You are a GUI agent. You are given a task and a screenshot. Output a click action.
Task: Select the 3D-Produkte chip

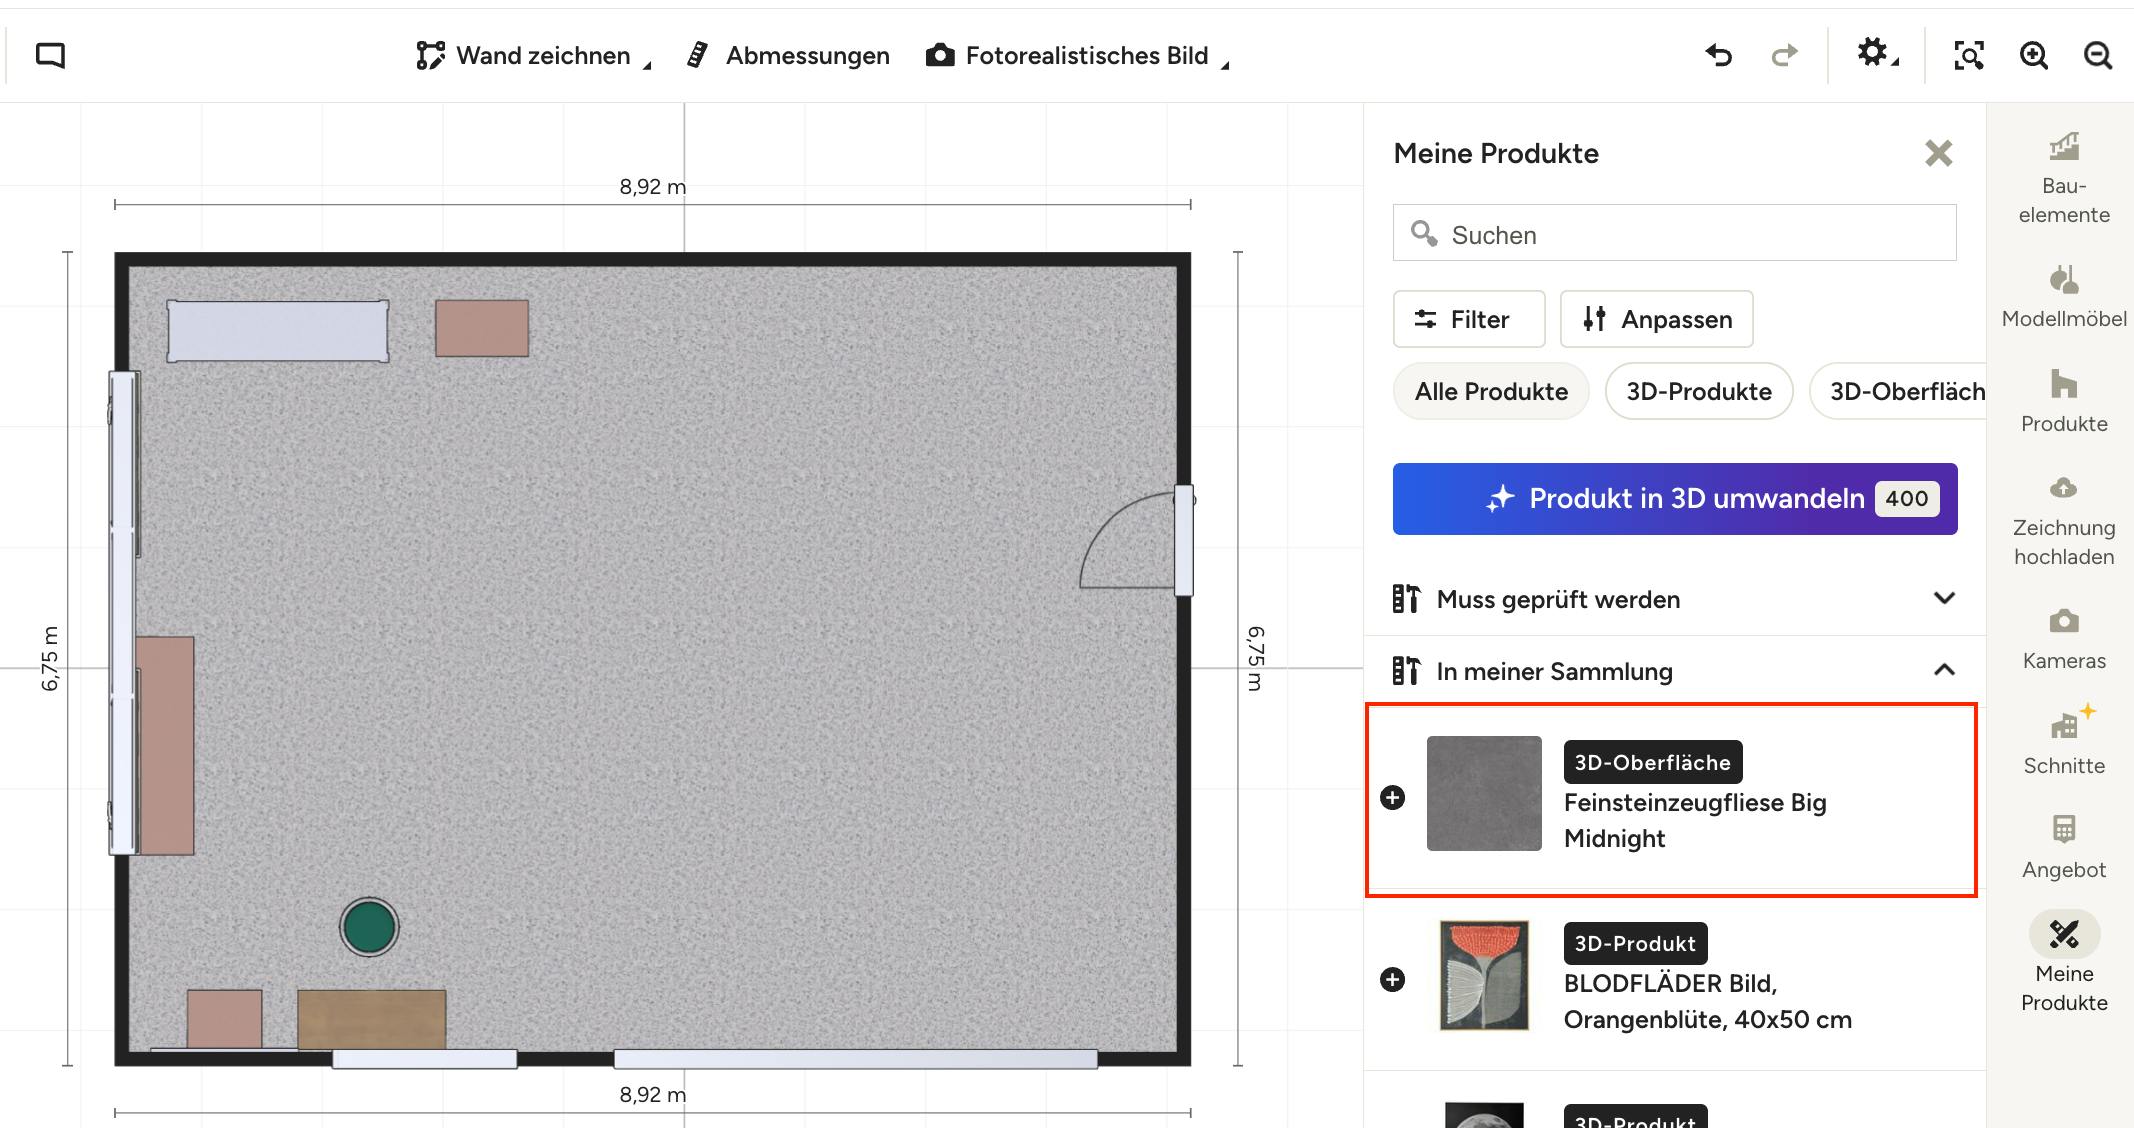1699,391
